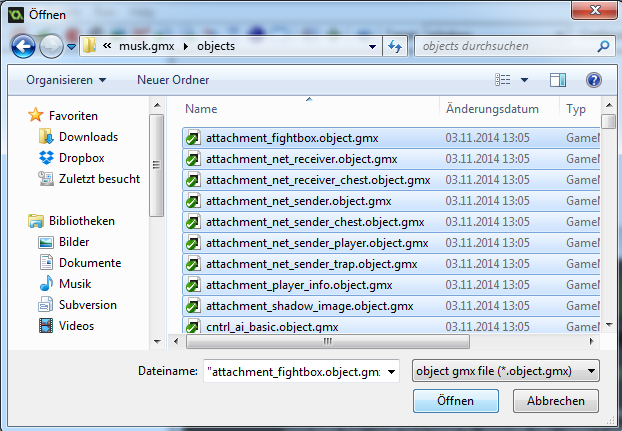
Task: Open Dropbox in the Favoriten list
Action: (x=79, y=158)
